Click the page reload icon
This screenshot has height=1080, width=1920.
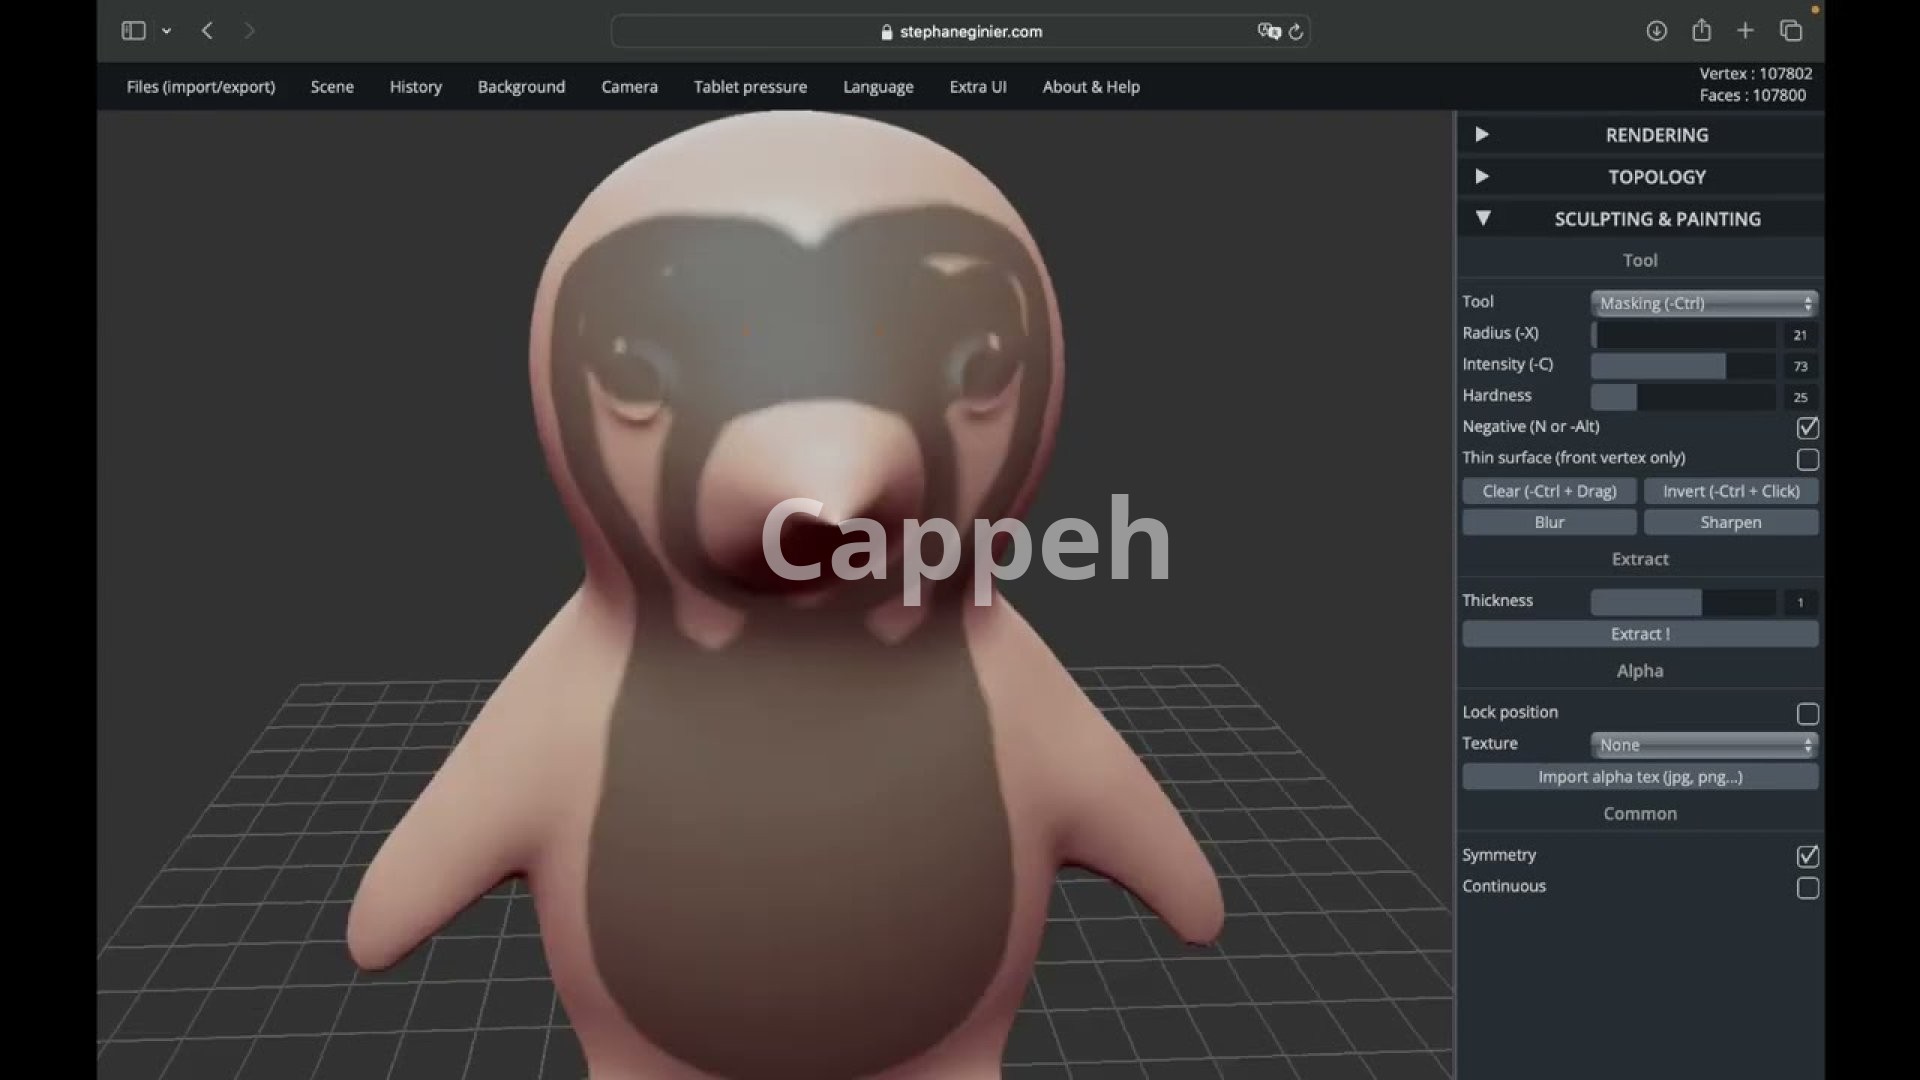coord(1296,32)
